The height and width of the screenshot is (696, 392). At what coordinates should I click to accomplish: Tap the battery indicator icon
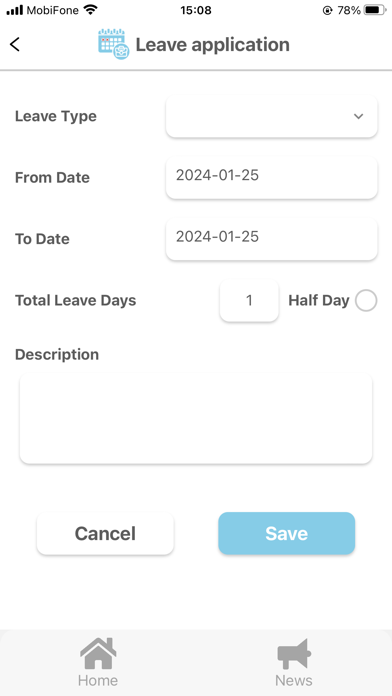tap(375, 10)
